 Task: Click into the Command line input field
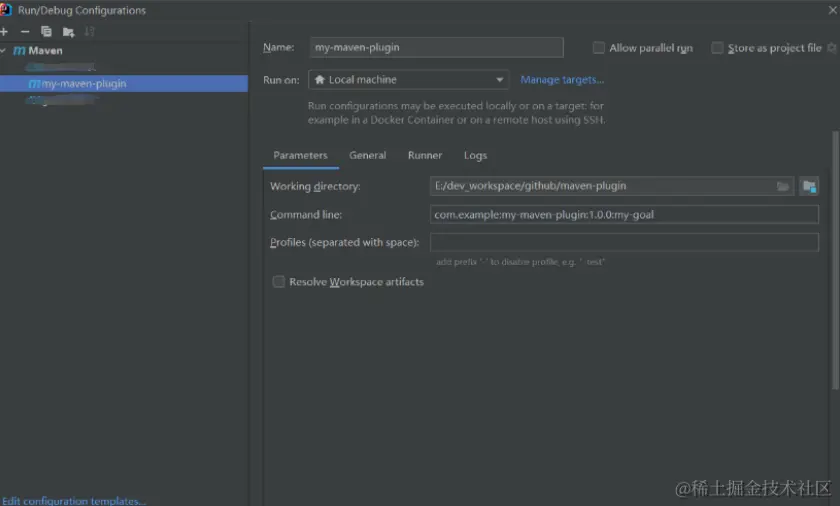pos(624,214)
